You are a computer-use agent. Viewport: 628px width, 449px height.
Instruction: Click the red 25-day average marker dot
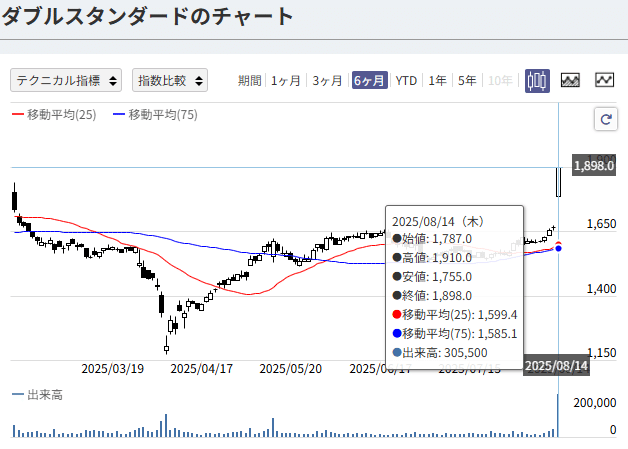click(558, 244)
